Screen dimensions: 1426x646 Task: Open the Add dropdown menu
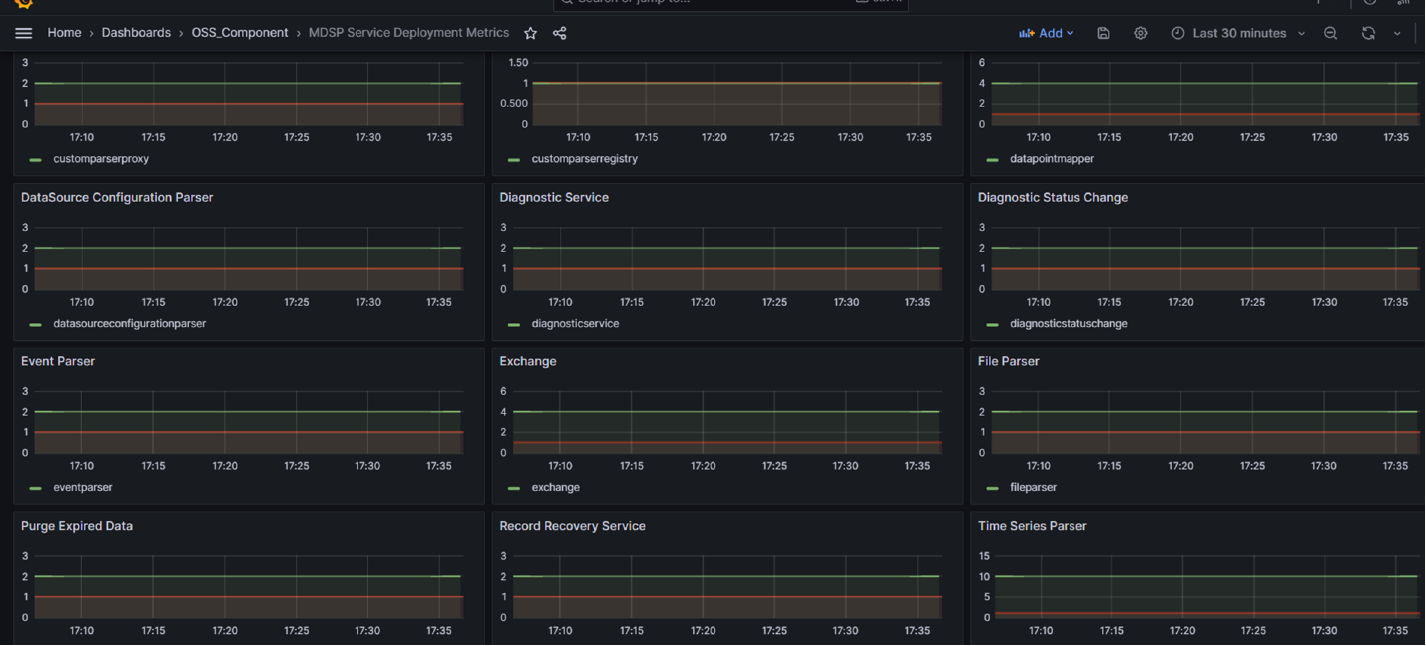tap(1046, 33)
